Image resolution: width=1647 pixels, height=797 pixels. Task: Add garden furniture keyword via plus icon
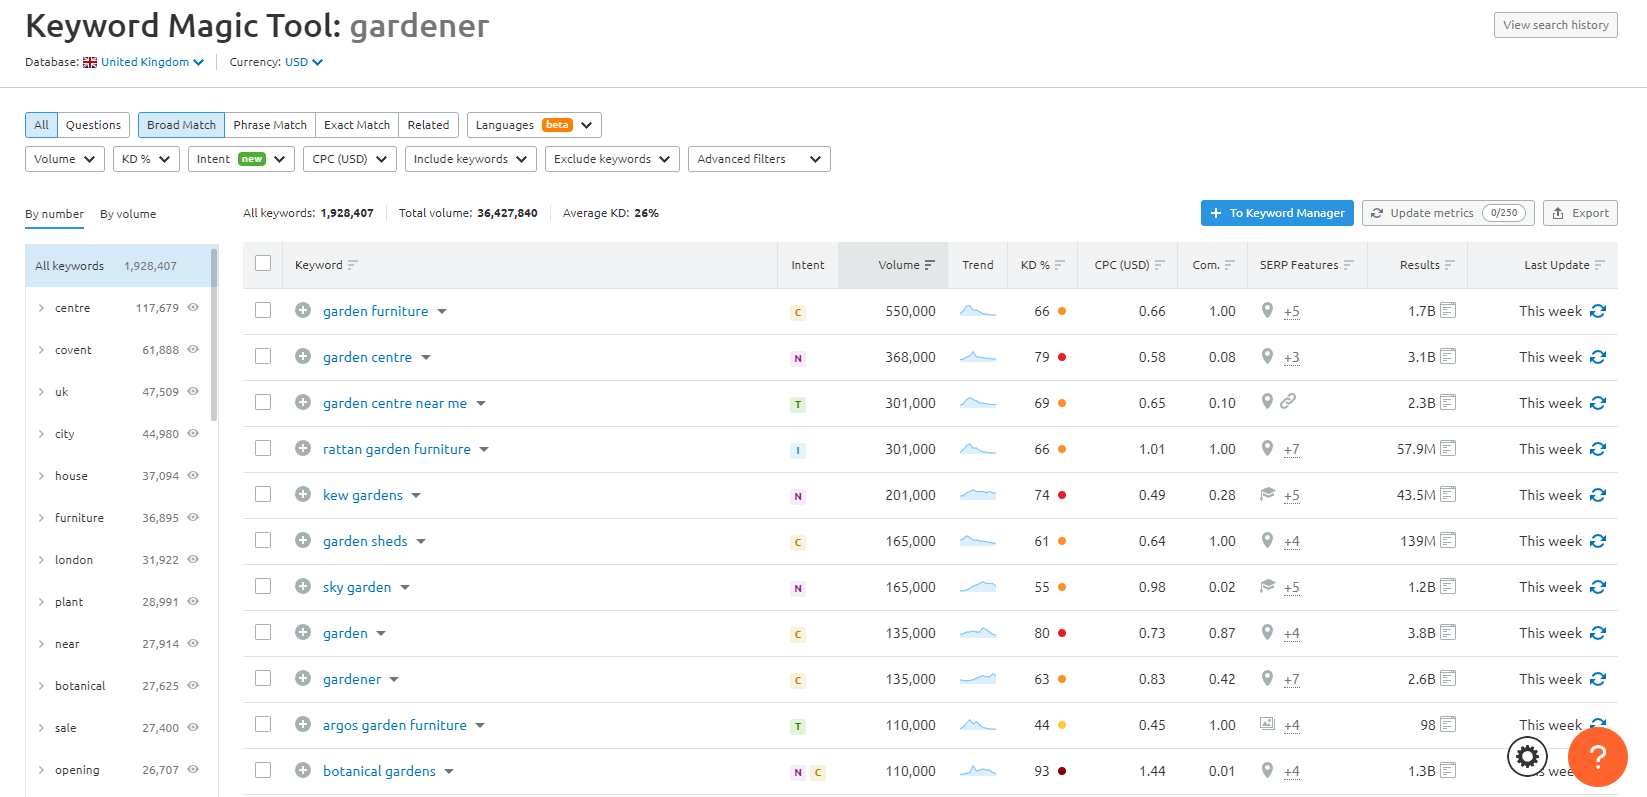point(303,311)
